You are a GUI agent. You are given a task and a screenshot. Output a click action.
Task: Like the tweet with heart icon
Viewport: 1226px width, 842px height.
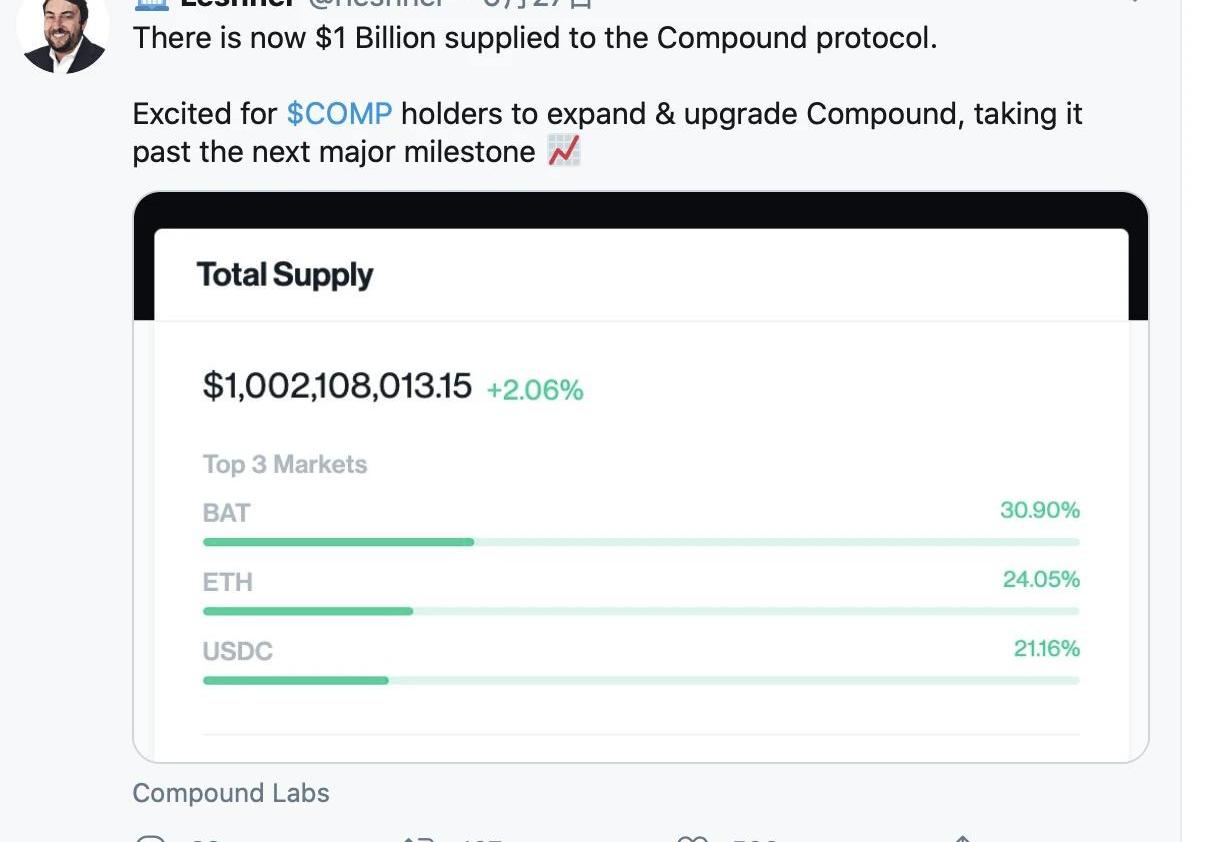click(692, 838)
